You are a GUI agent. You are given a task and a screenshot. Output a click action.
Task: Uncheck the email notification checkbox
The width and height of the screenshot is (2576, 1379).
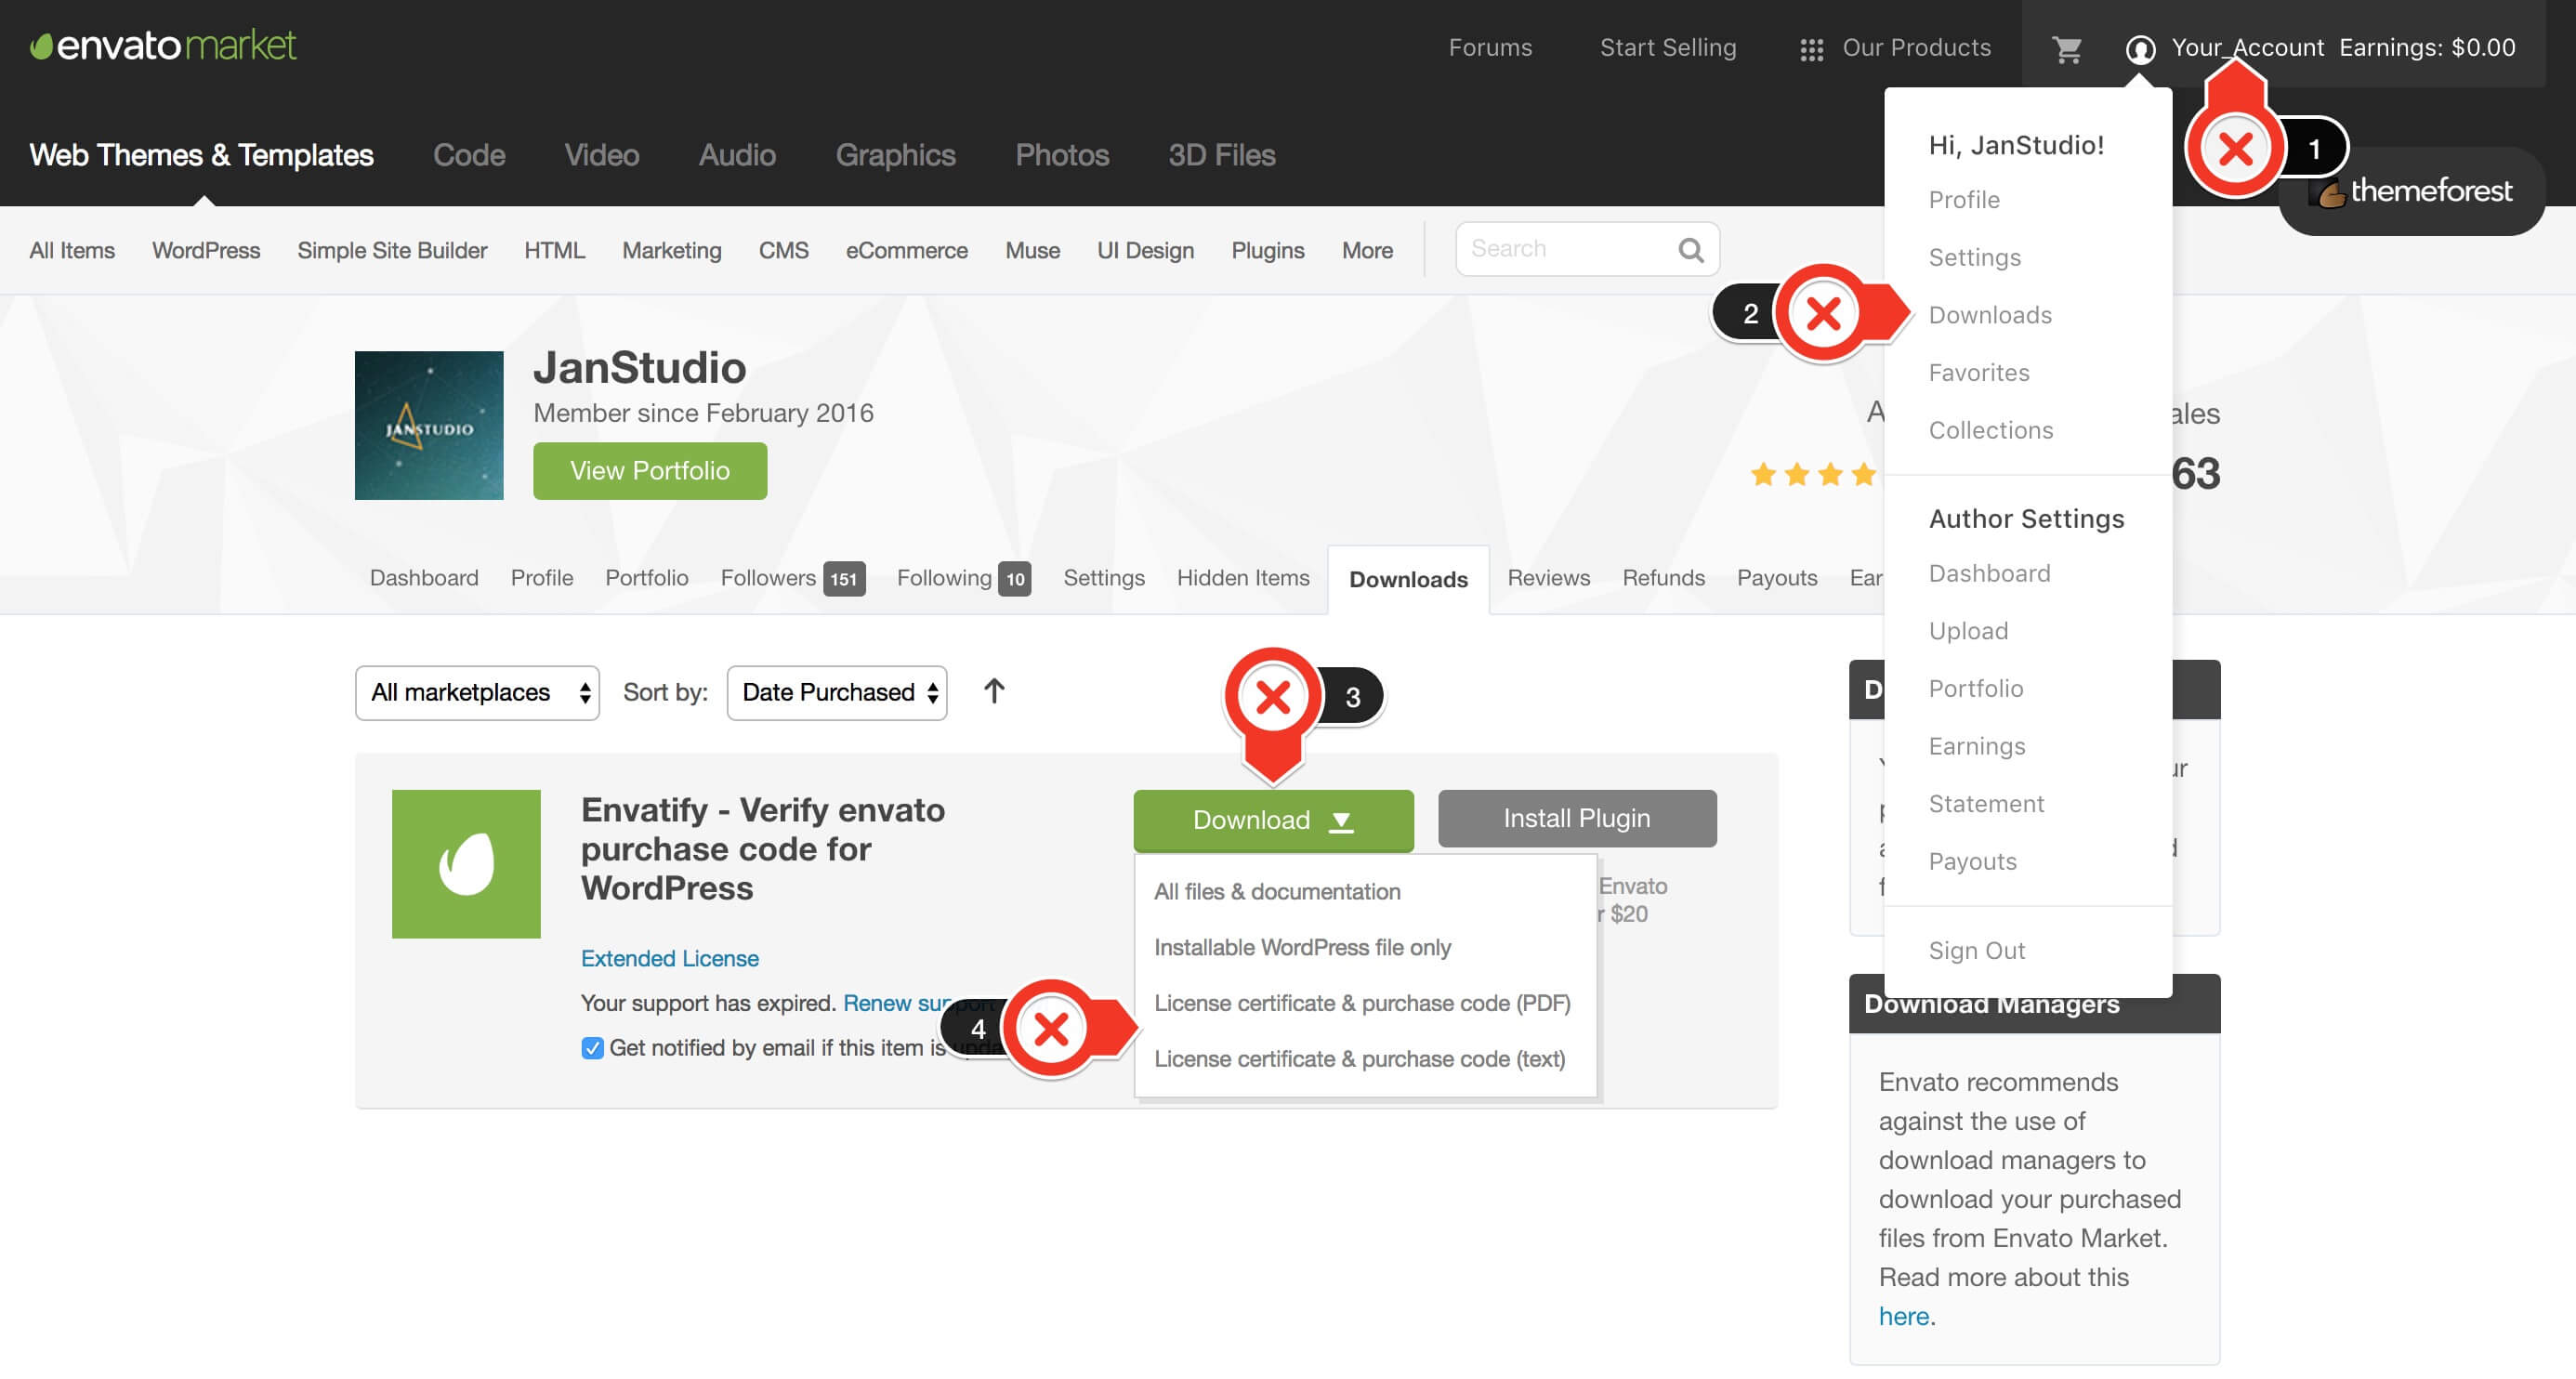pyautogui.click(x=592, y=1048)
